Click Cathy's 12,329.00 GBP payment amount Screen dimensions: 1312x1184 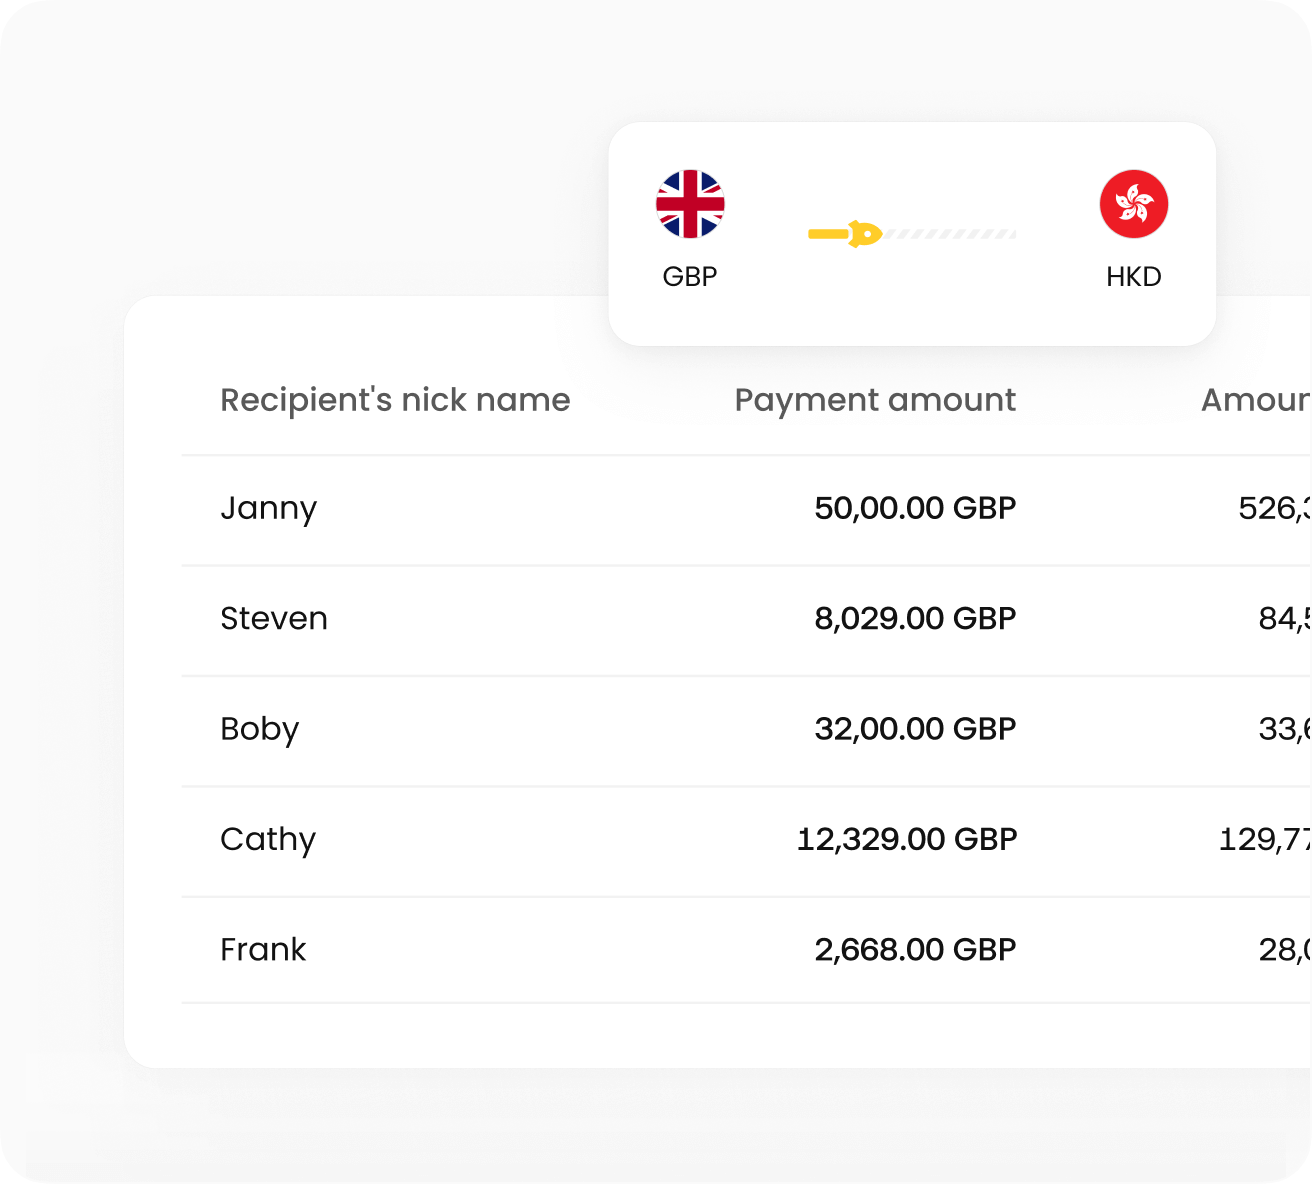[906, 839]
